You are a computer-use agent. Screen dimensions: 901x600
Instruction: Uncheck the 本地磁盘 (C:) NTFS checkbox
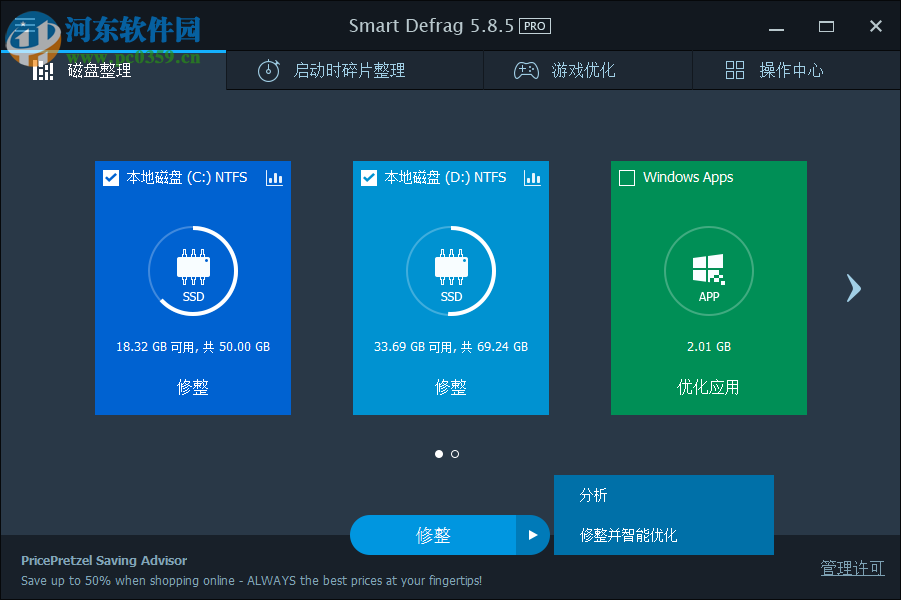pyautogui.click(x=111, y=177)
